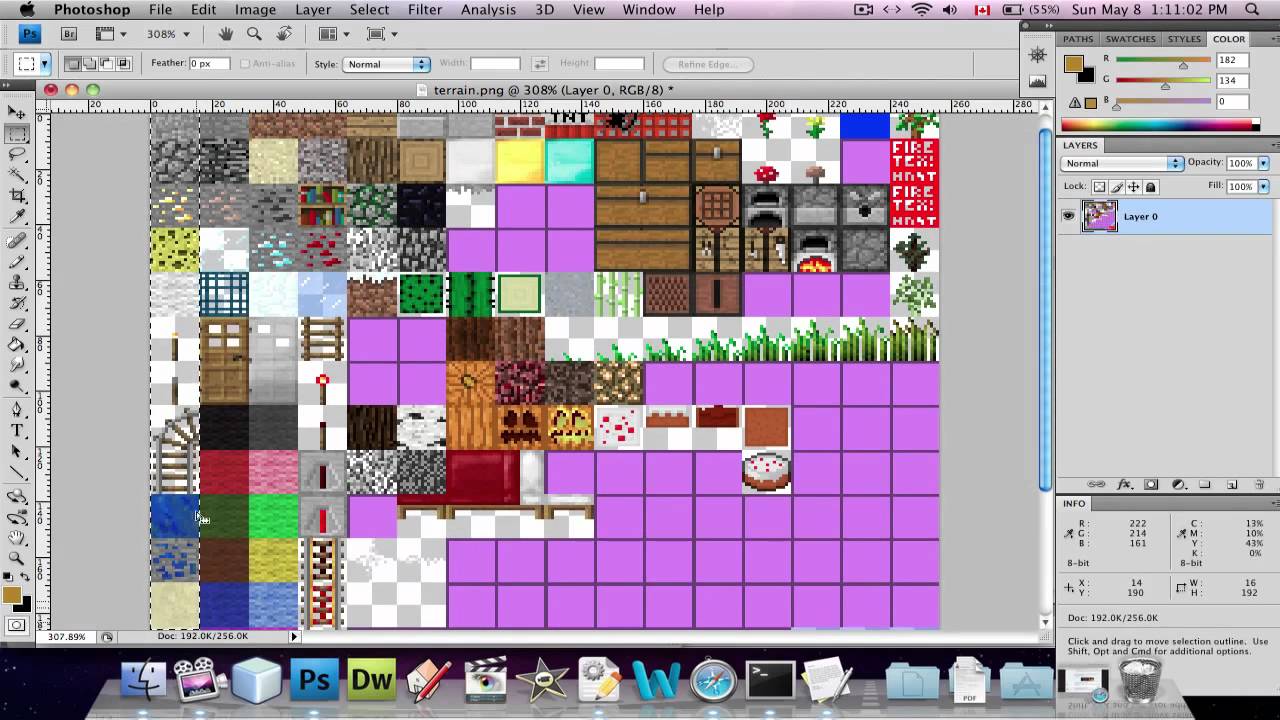This screenshot has height=720, width=1280.
Task: Select the Lasso tool
Action: [17, 155]
